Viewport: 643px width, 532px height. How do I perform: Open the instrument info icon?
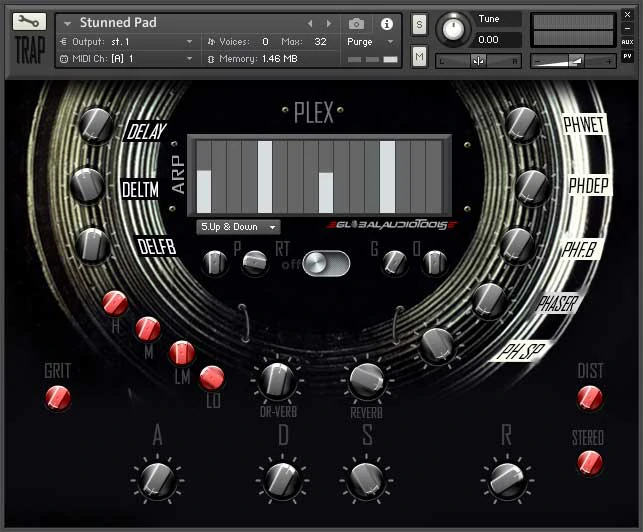pos(386,24)
